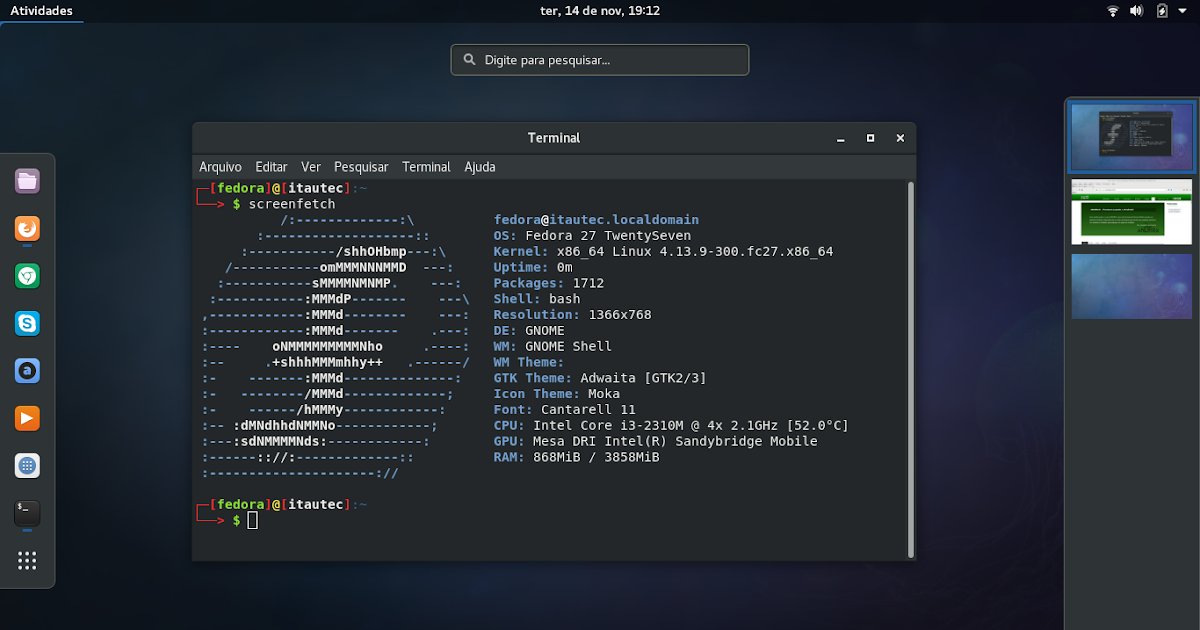Click the Atividades button
The height and width of the screenshot is (630, 1200).
point(41,11)
